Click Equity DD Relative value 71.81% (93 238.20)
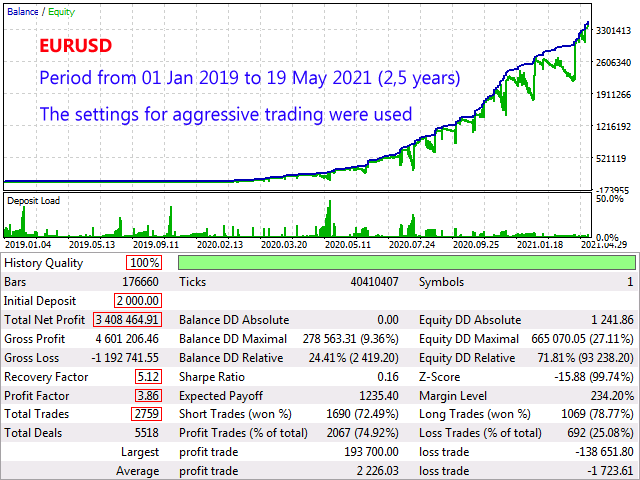 click(586, 358)
